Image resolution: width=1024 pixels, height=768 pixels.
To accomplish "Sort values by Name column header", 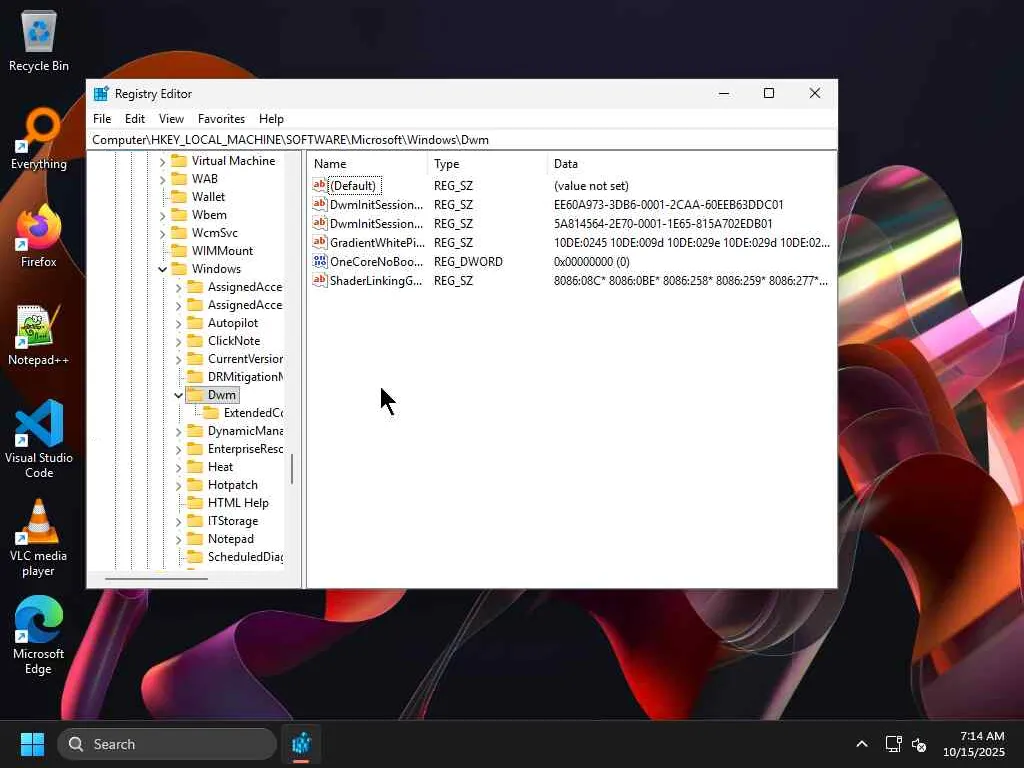I will coord(368,164).
